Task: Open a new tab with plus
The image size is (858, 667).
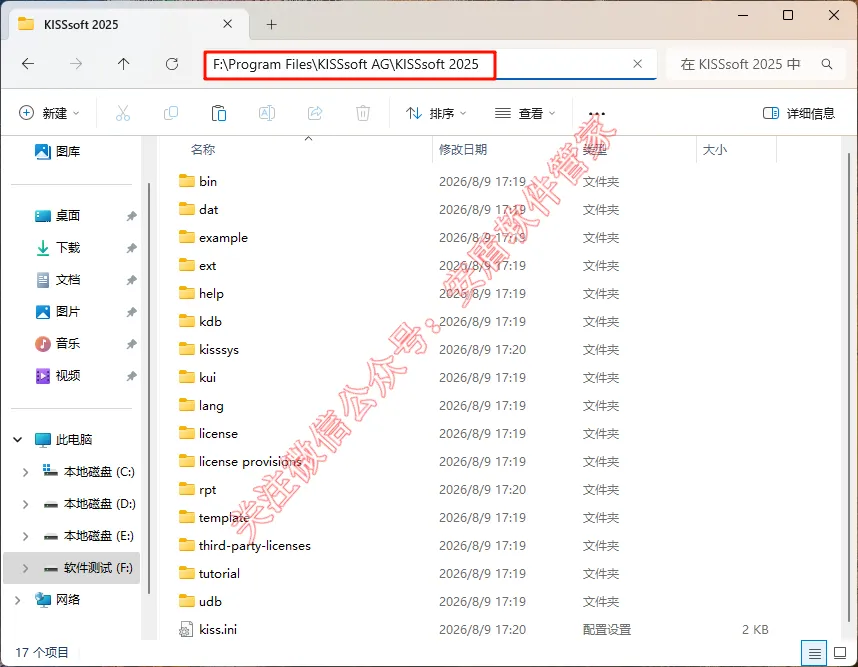Action: pyautogui.click(x=271, y=25)
